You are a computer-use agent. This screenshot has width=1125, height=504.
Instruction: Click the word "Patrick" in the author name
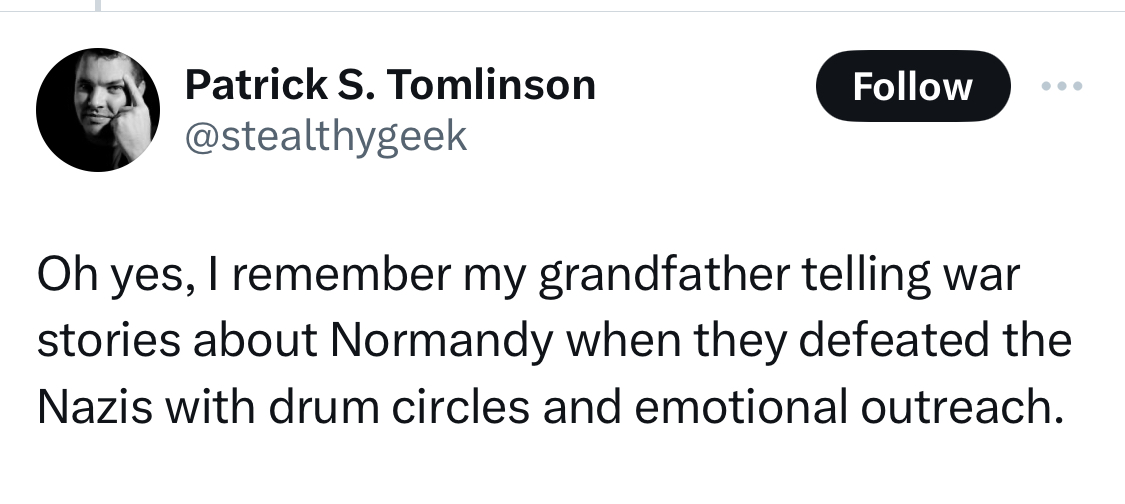click(x=255, y=85)
